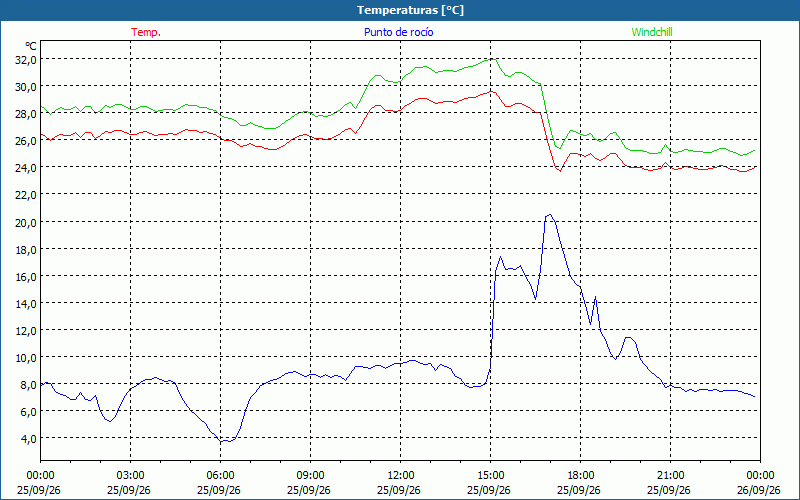Click the 6,0 y-axis value
The width and height of the screenshot is (800, 500).
point(29,412)
